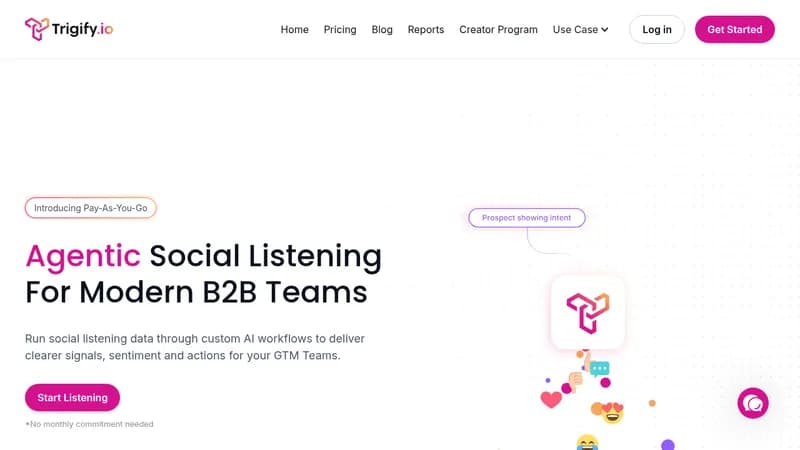This screenshot has height=450, width=800.
Task: Click the heart-eyes emoji
Action: pos(612,413)
